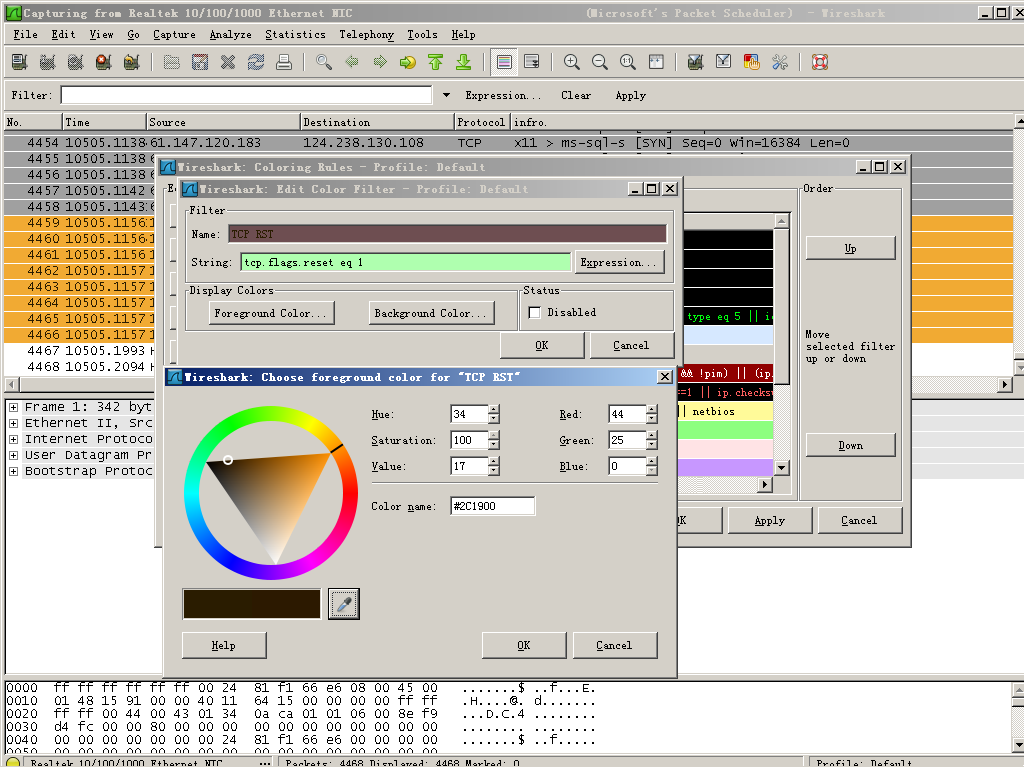Viewport: 1024px width, 768px height.
Task: Open the Analyze menu
Action: [231, 35]
